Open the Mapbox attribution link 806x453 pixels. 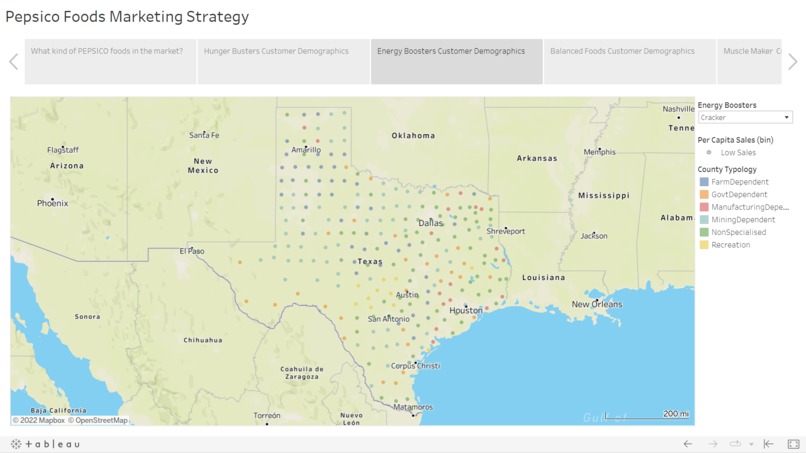pyautogui.click(x=39, y=420)
